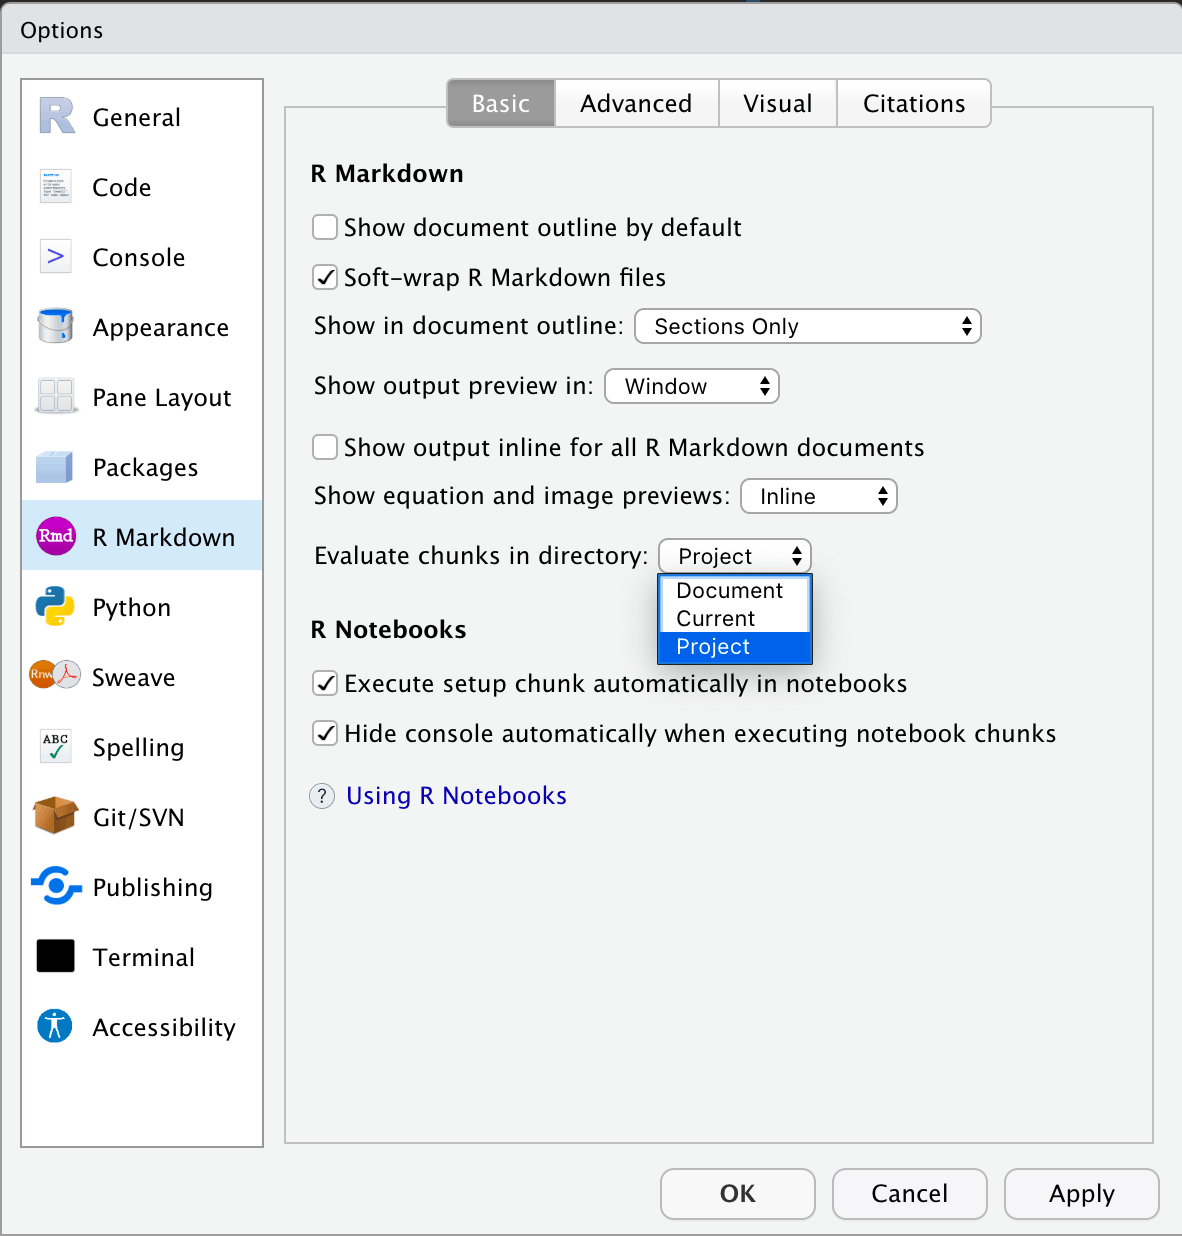Screen dimensions: 1182x1236
Task: Click the Apply button
Action: click(x=1082, y=1194)
